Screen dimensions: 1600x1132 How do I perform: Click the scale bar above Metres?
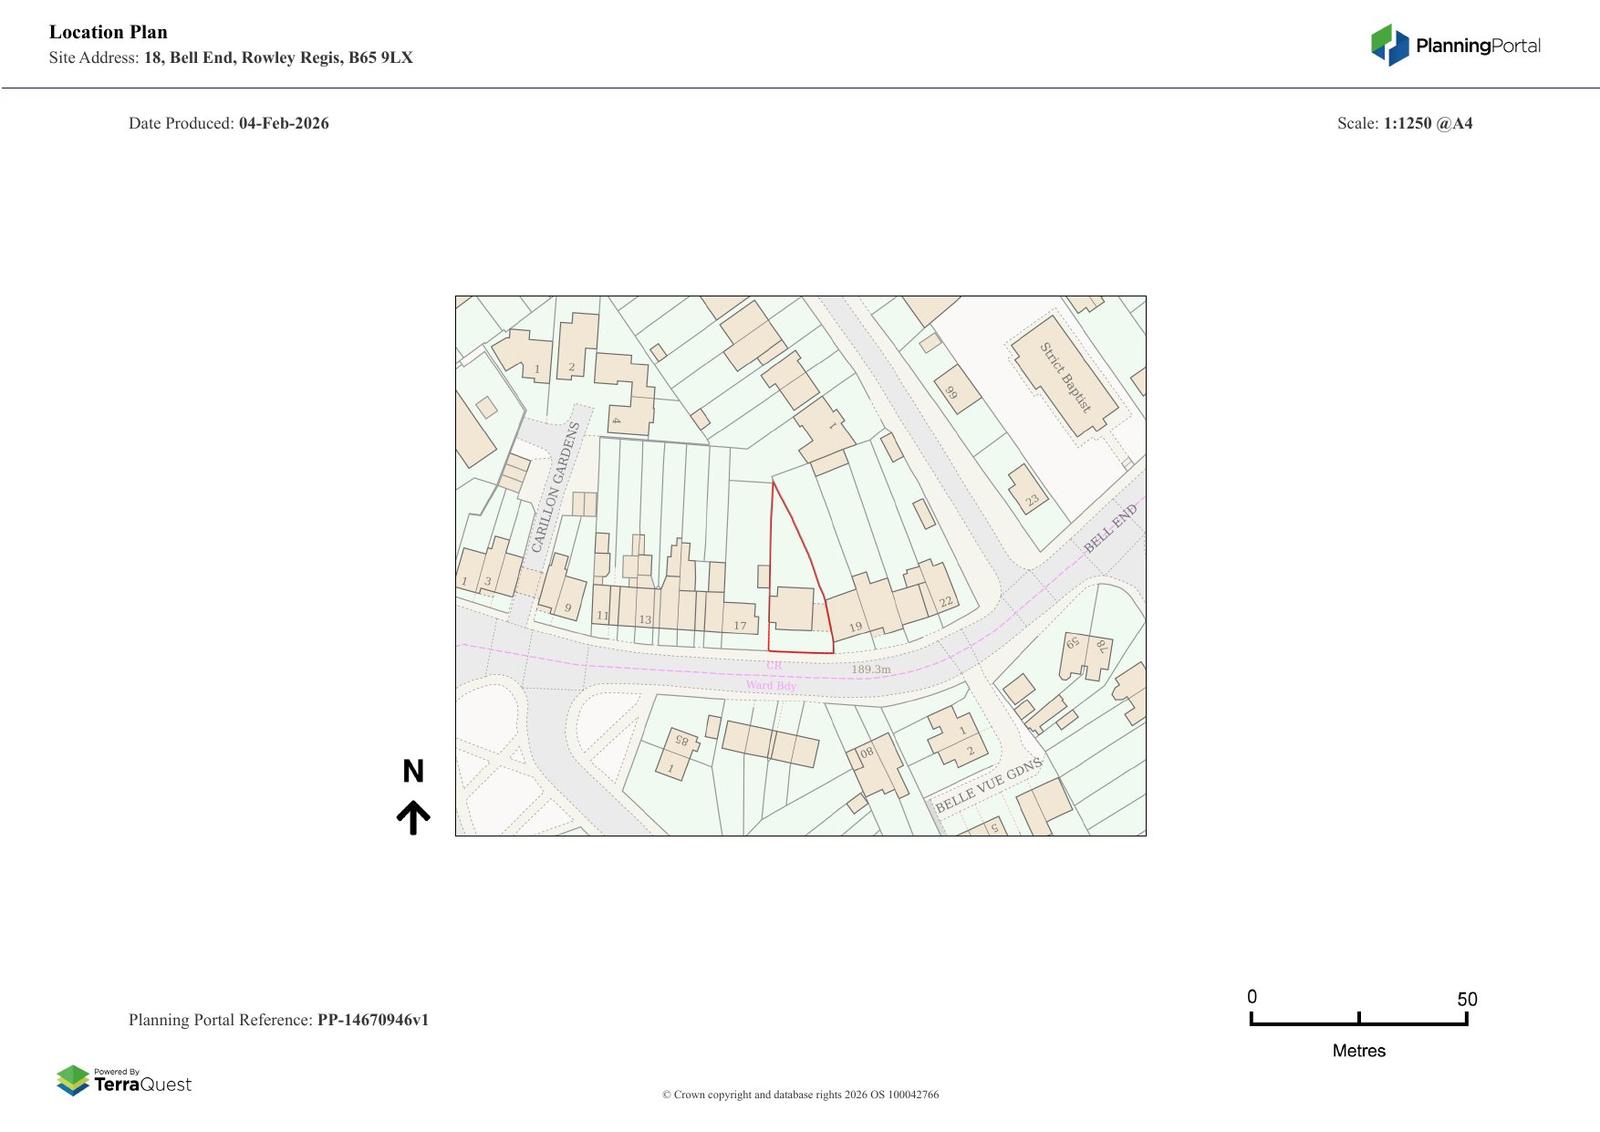(x=1358, y=1020)
